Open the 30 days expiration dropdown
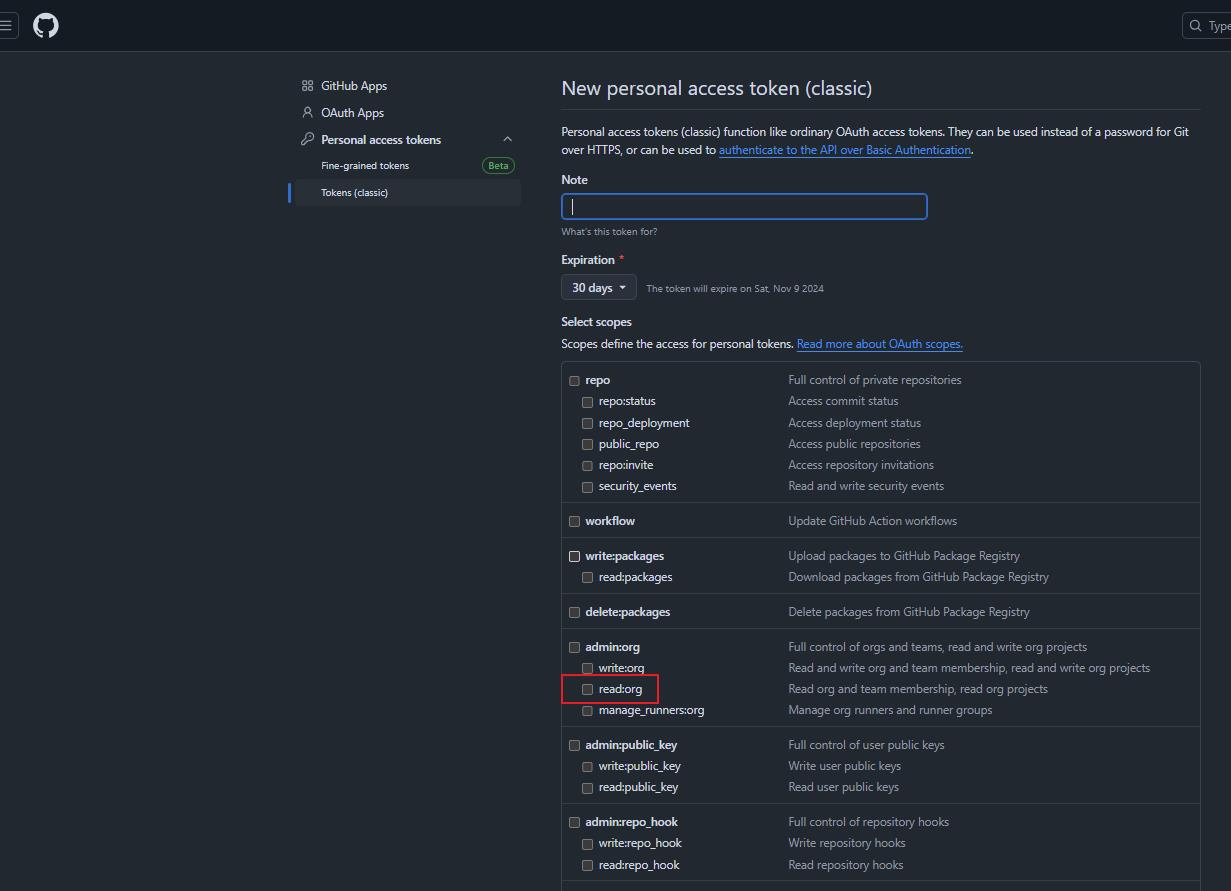1231x891 pixels. 599,288
